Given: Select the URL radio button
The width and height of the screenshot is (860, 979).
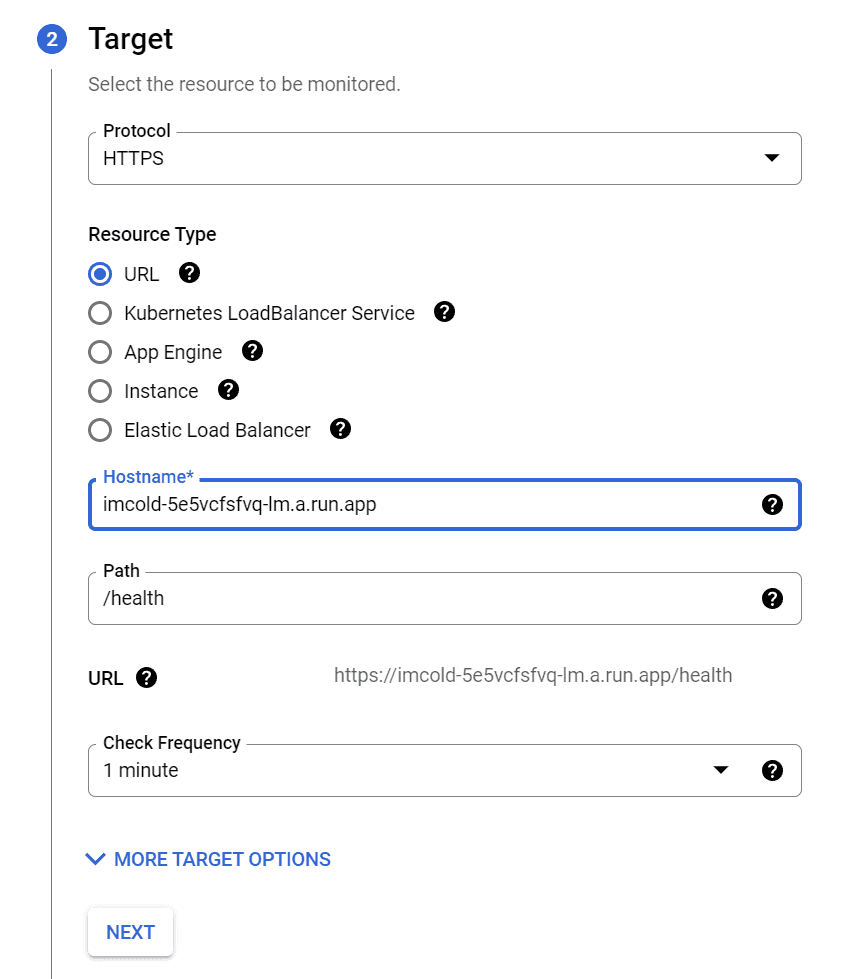Looking at the screenshot, I should tap(100, 274).
